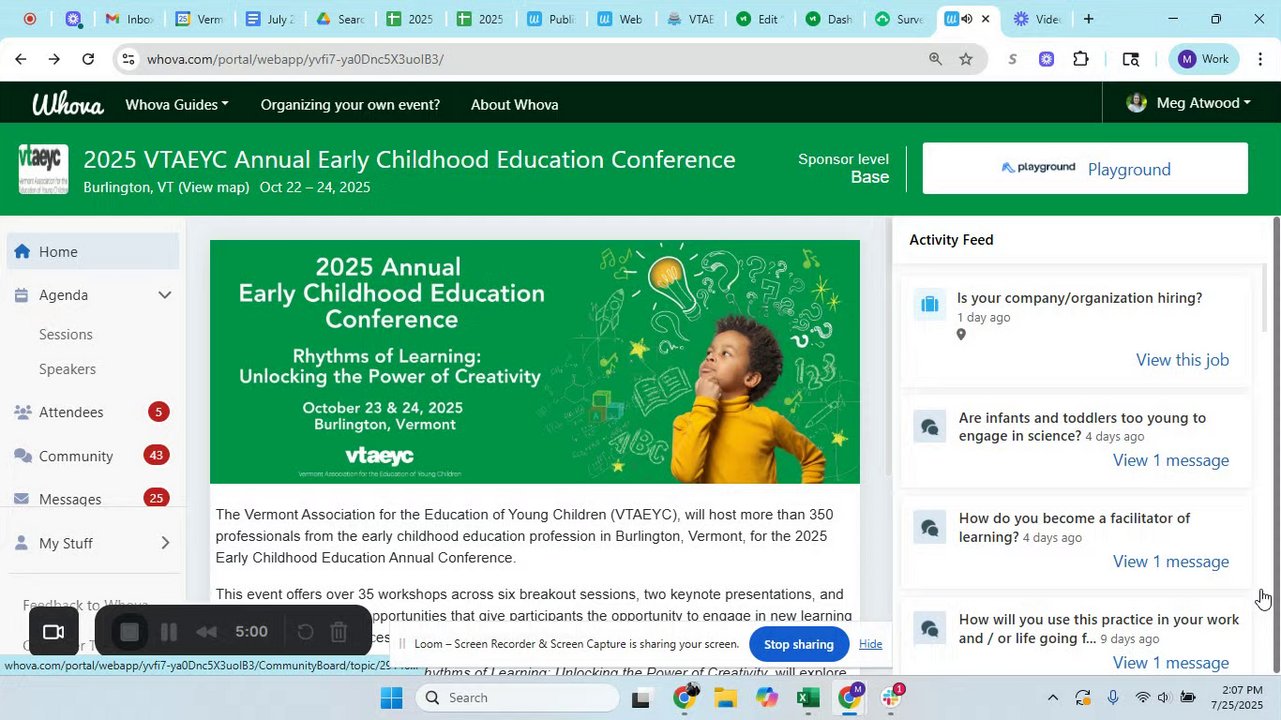
Task: Click the My Stuff person icon
Action: (x=21, y=543)
